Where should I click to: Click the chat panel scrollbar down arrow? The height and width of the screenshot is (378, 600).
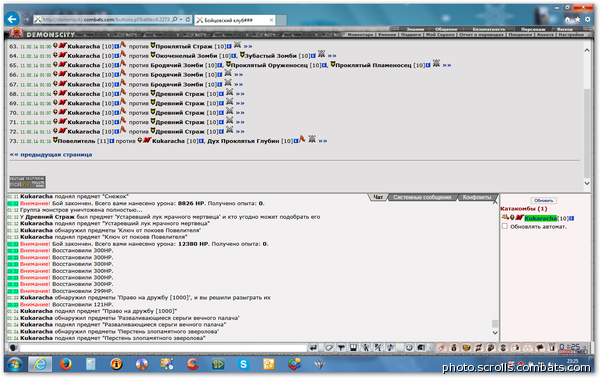click(494, 333)
